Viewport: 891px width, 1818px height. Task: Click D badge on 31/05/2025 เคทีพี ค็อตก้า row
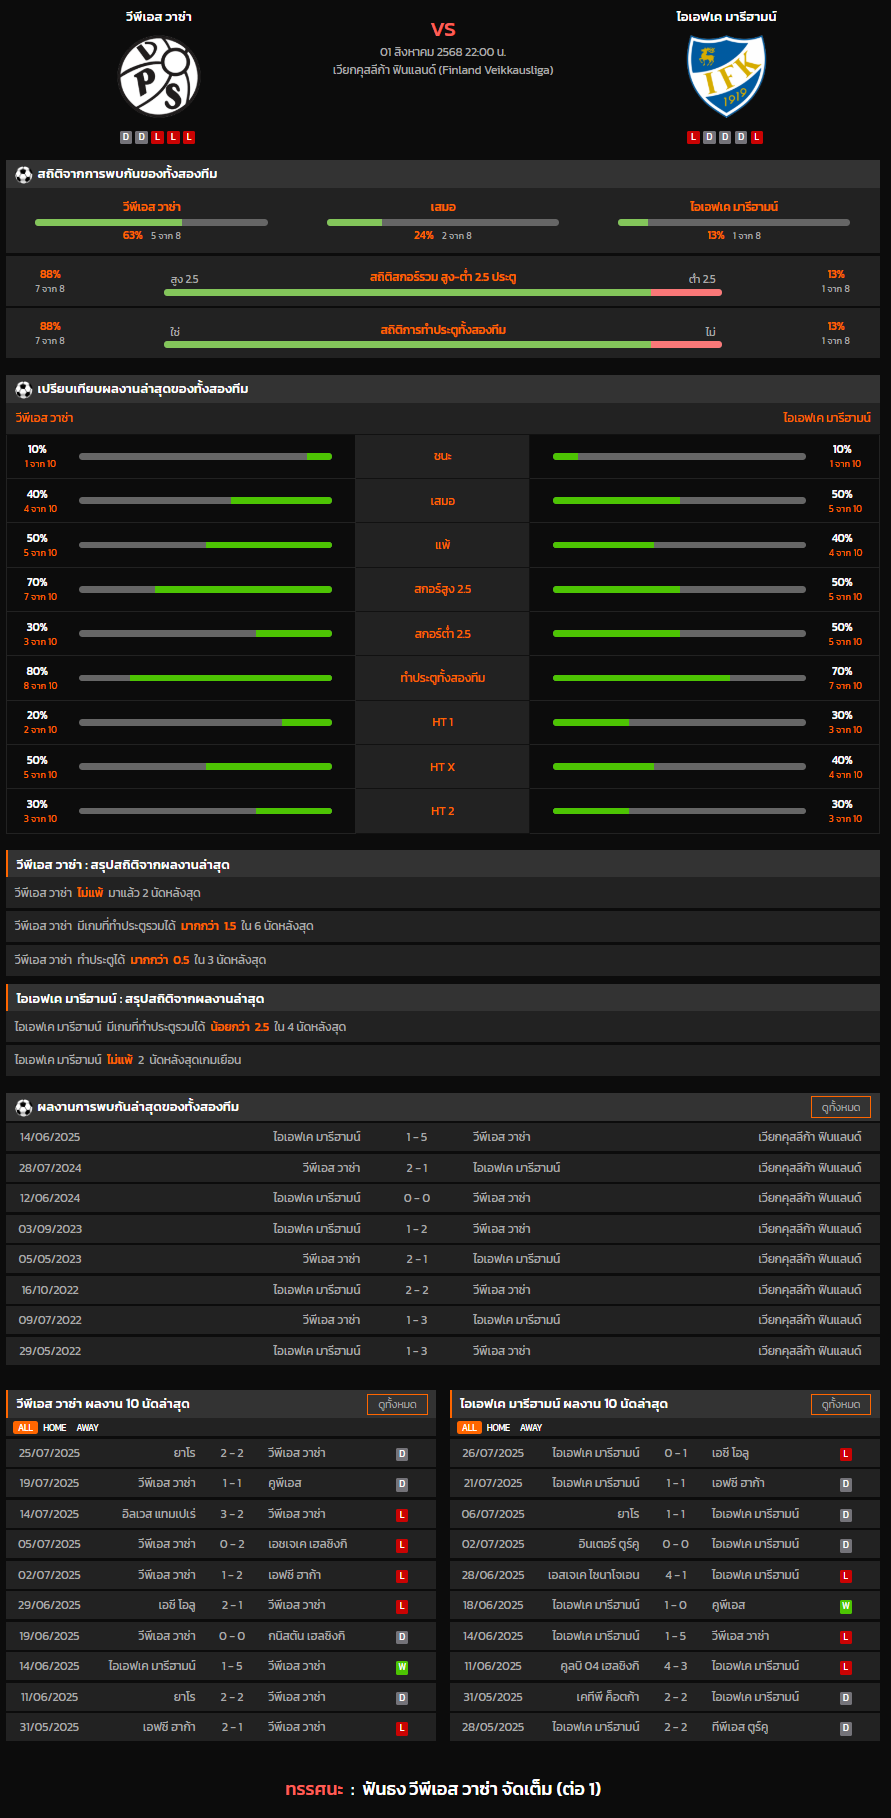click(x=846, y=1698)
